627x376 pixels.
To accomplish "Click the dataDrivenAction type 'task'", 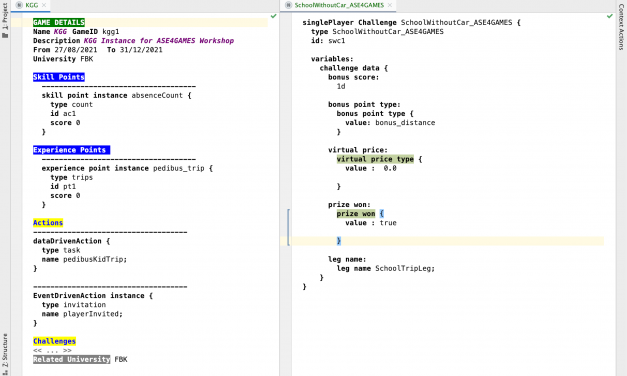I will coord(72,250).
